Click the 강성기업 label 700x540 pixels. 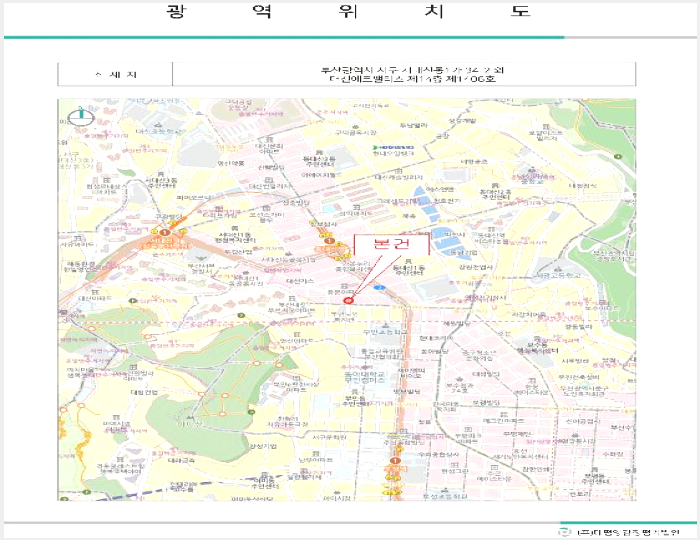point(262,446)
